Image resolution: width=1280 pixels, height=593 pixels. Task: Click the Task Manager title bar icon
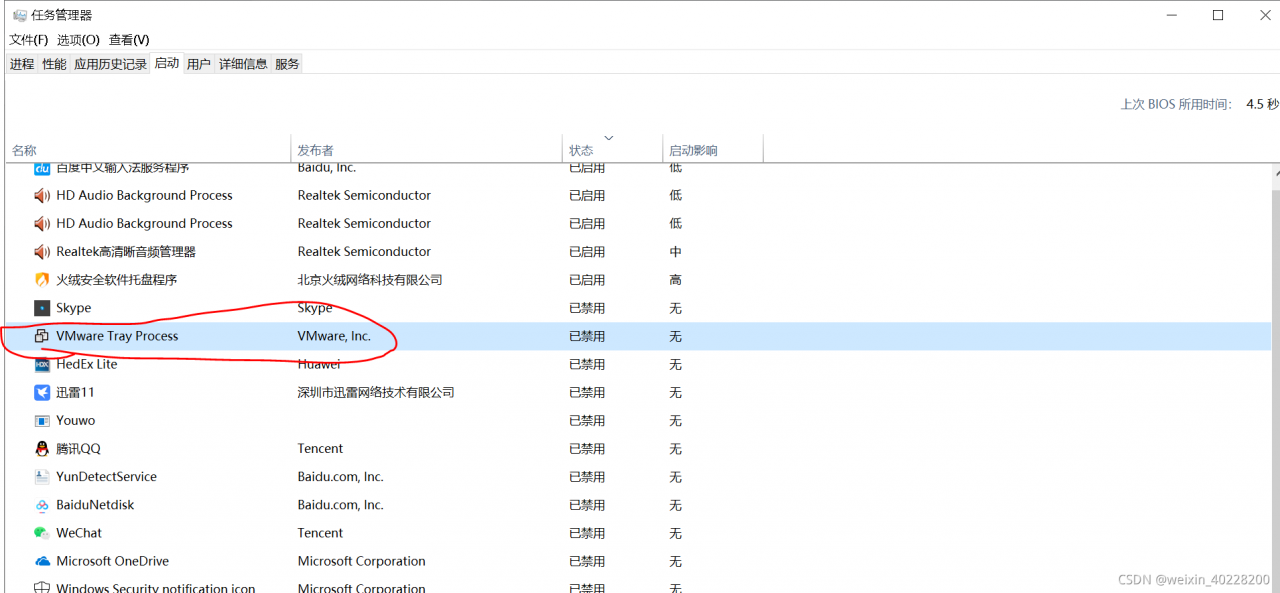pyautogui.click(x=19, y=15)
